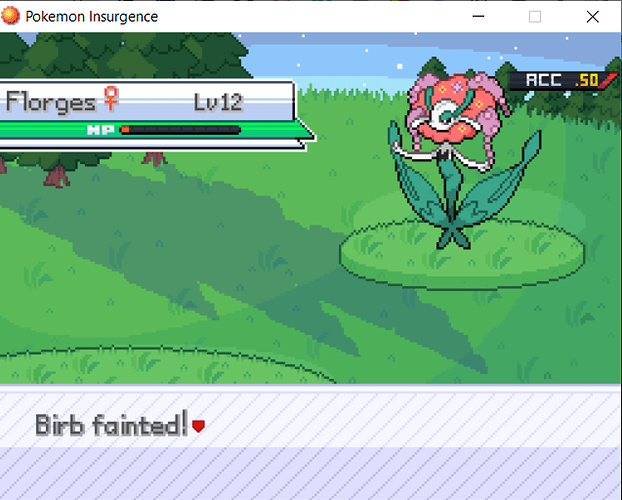
Task: Click the 'Pokemon Insurgence' window title
Action: (92, 17)
